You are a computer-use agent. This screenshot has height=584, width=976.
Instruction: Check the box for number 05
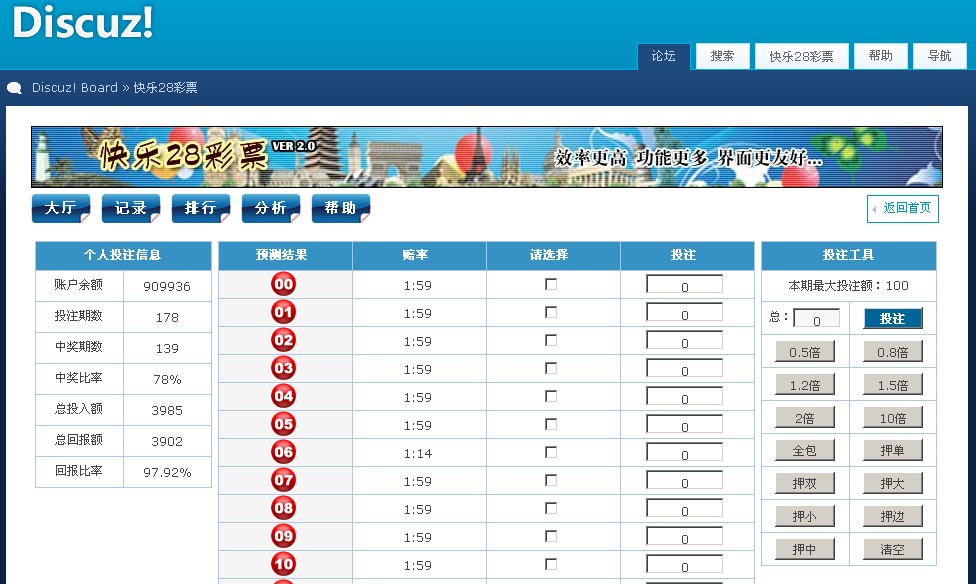tap(551, 424)
